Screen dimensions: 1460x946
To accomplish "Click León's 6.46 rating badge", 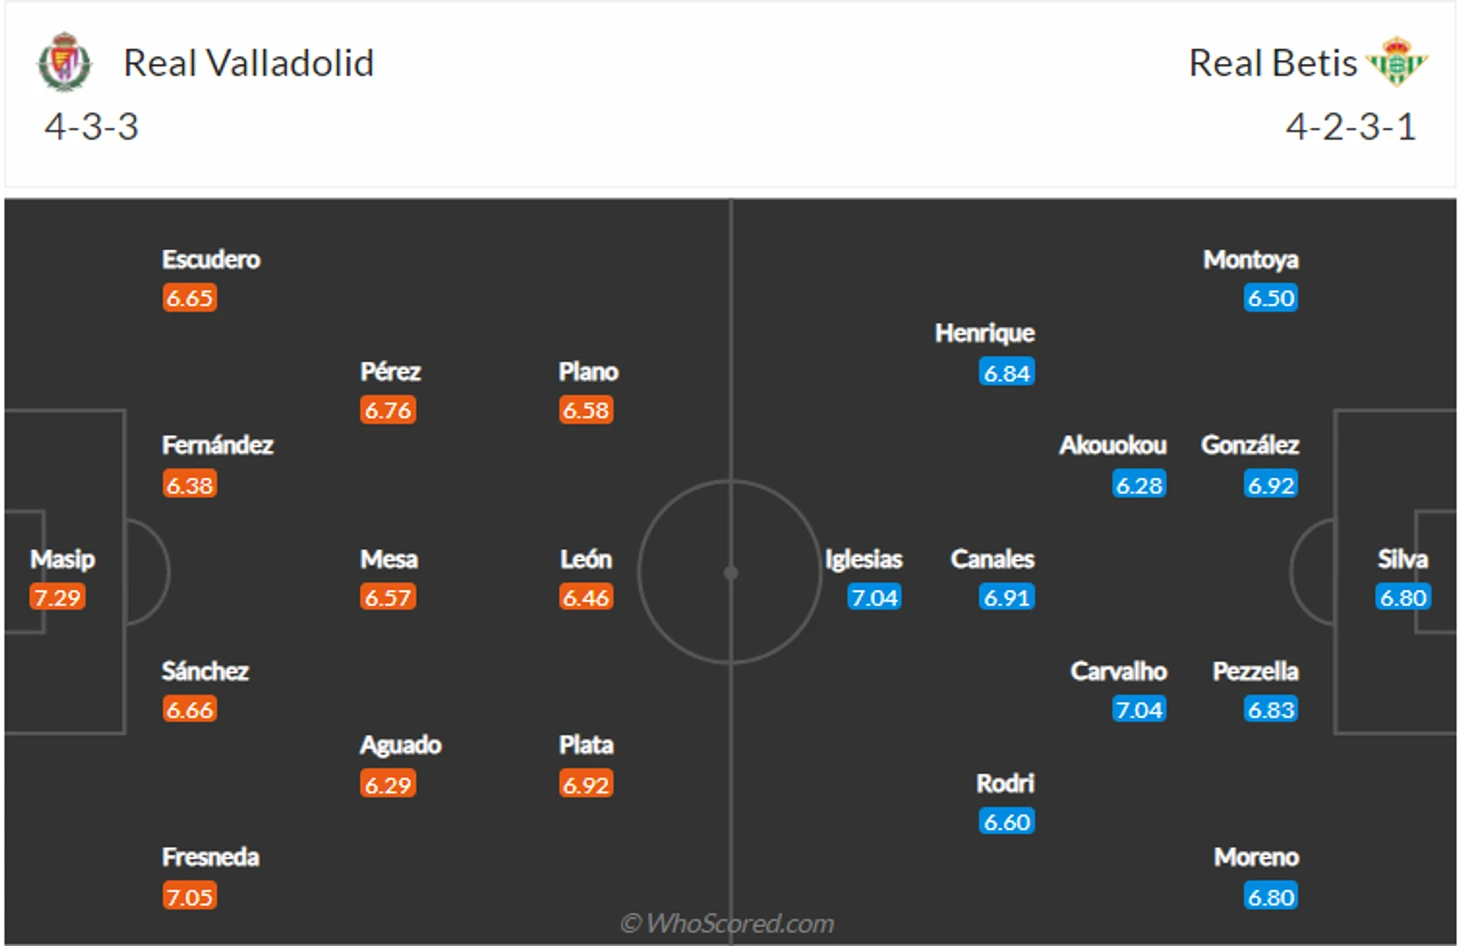I will 586,598.
